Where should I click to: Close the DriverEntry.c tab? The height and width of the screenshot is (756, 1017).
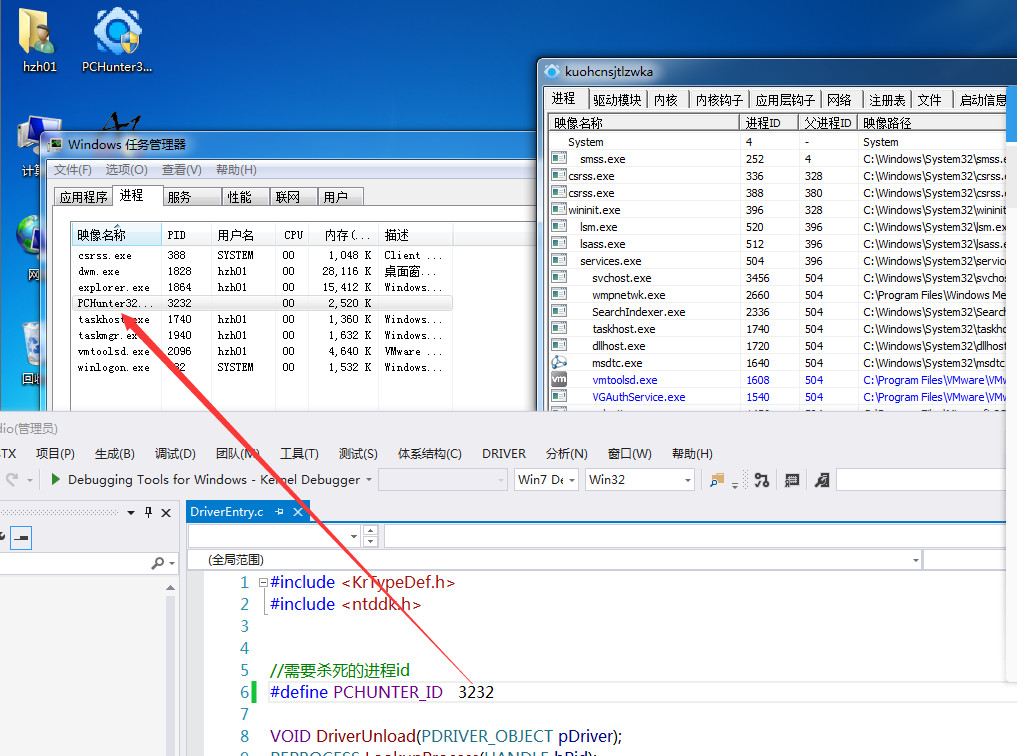298,512
